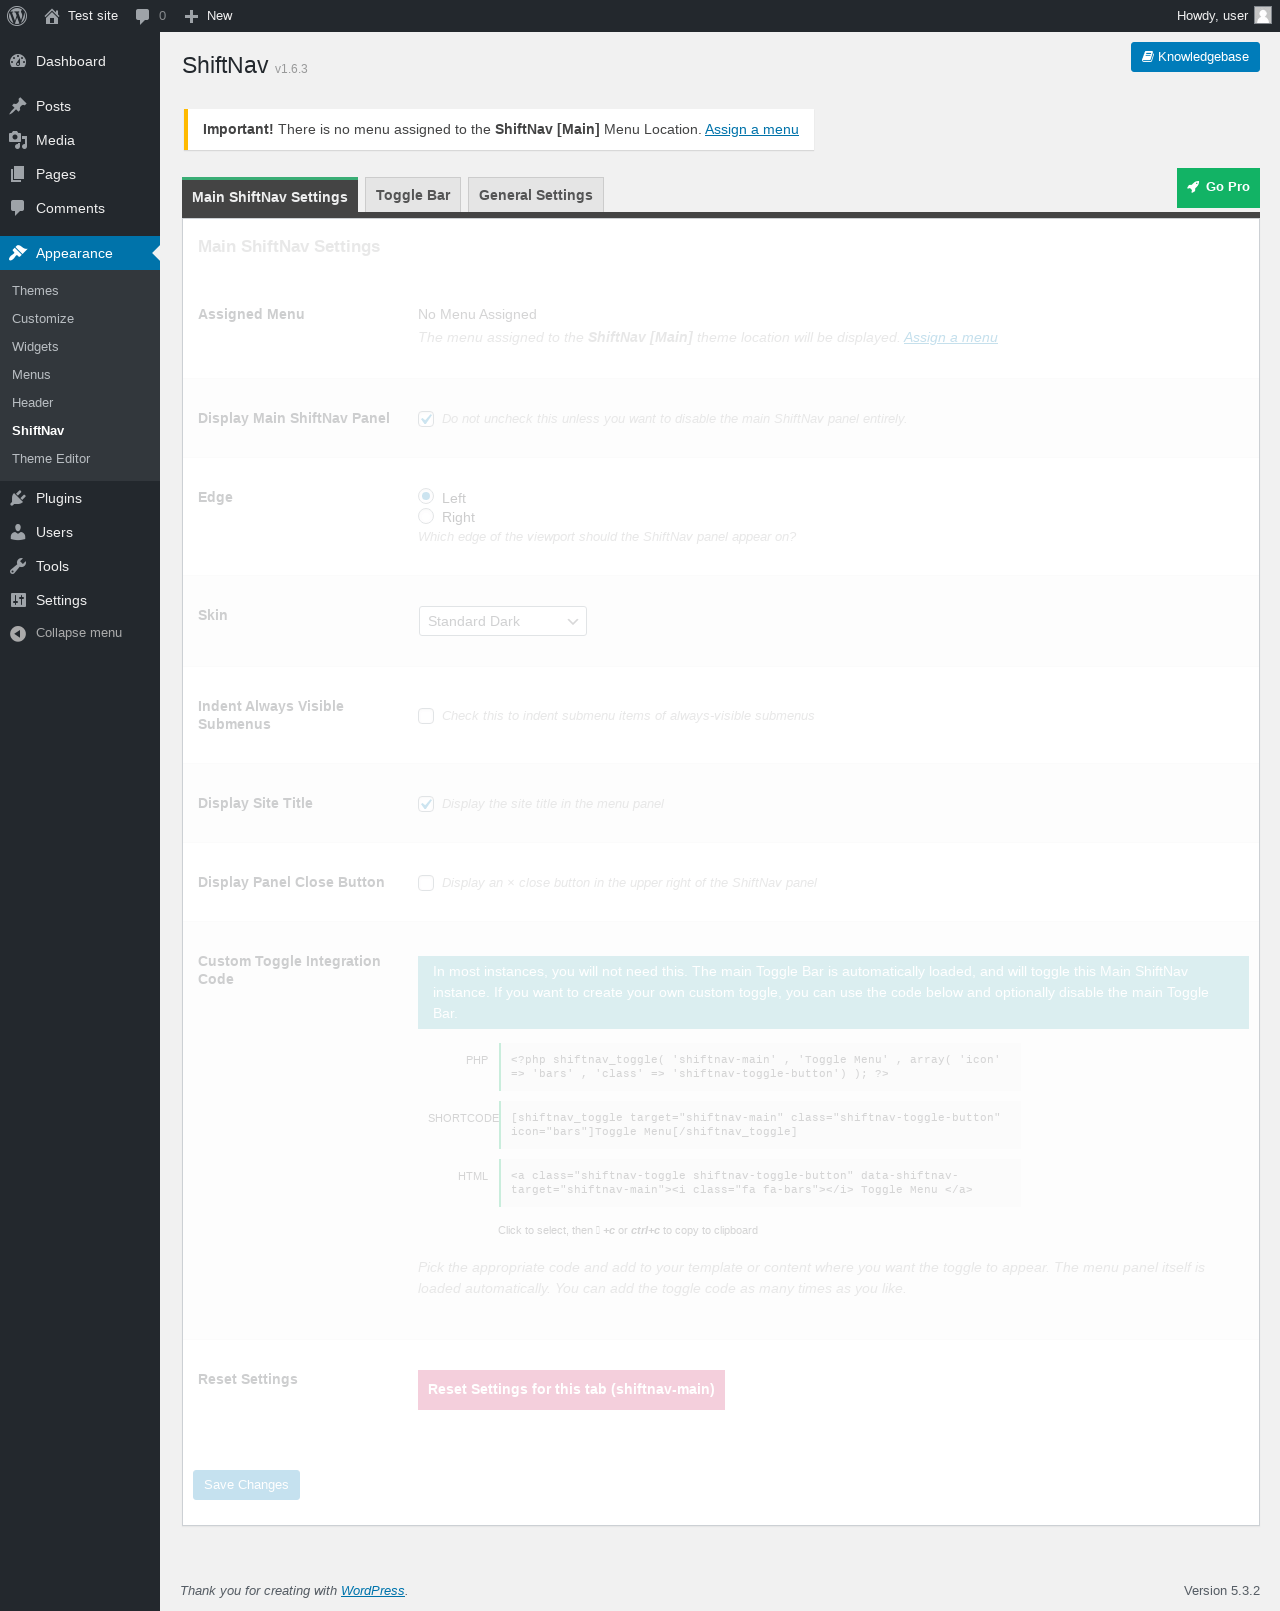Enable Indent Always Visible Submenus checkbox
1280x1611 pixels.
[x=426, y=716]
